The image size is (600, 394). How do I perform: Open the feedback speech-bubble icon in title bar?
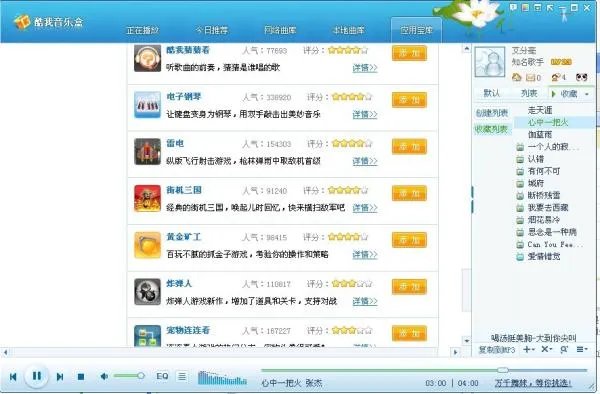(513, 7)
